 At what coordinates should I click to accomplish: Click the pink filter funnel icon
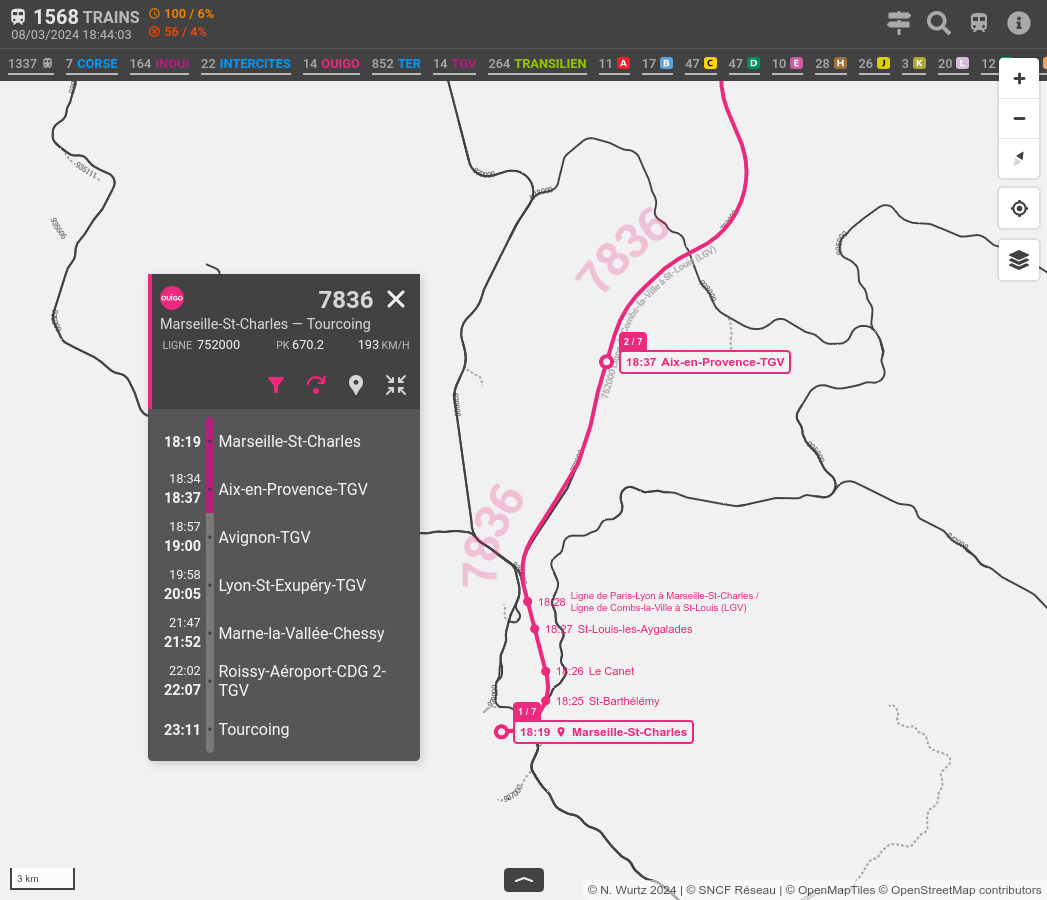coord(276,385)
